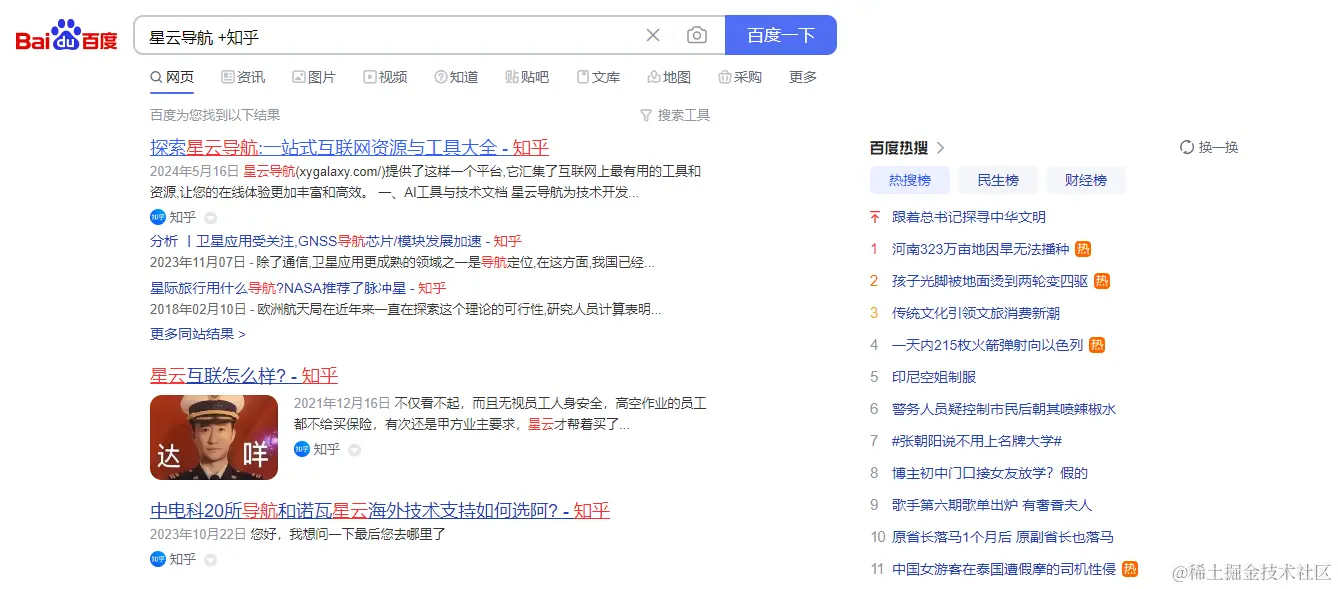This screenshot has height=589, width=1338.
Task: Refresh hot list with 换一换
Action: click(1209, 147)
